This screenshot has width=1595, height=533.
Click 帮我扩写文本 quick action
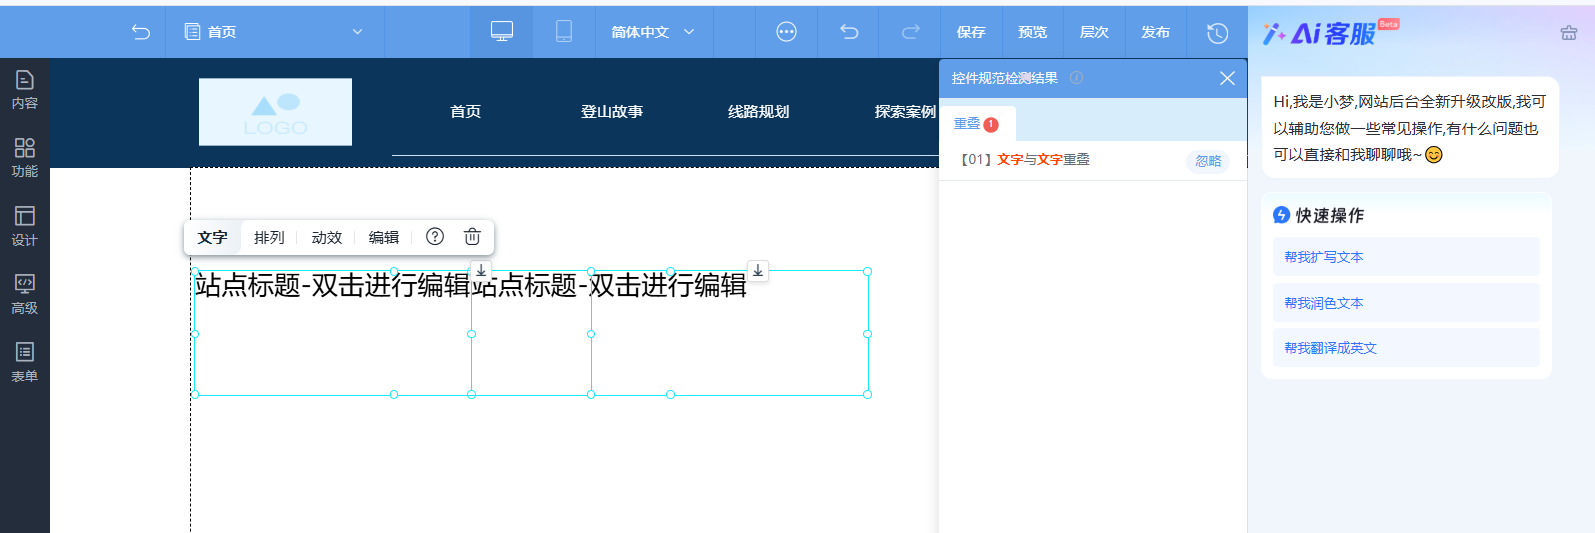1406,257
